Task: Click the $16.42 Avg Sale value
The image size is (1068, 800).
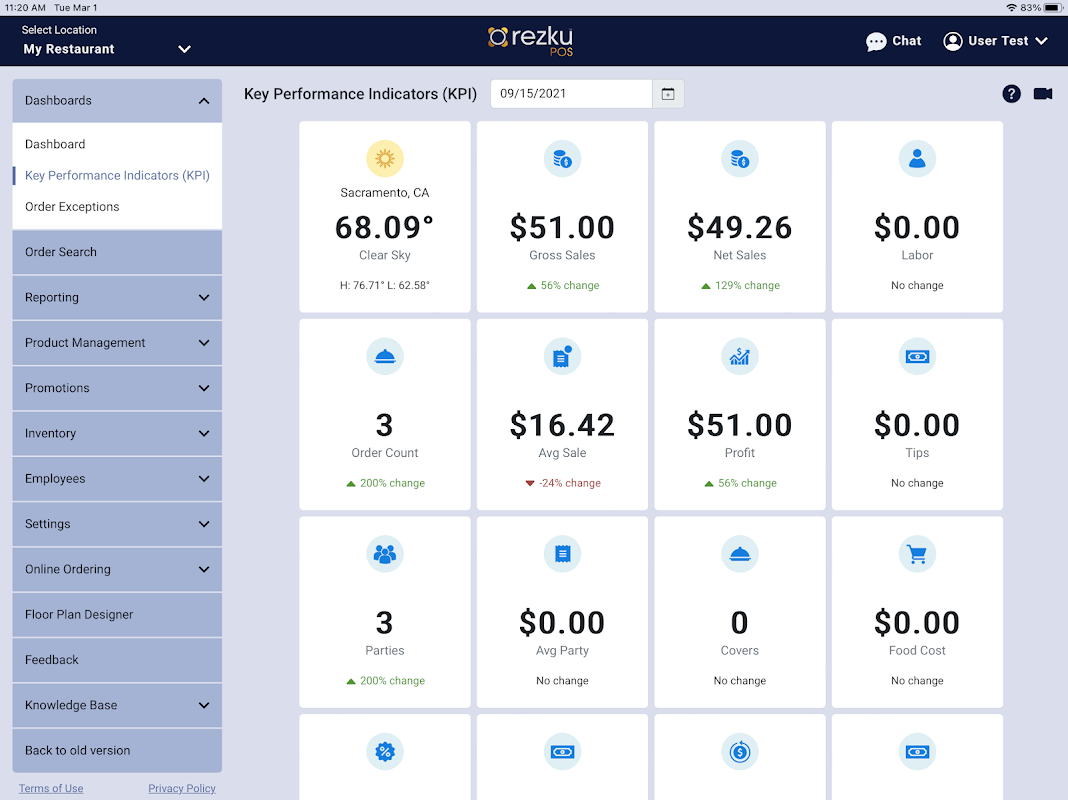Action: click(x=562, y=425)
